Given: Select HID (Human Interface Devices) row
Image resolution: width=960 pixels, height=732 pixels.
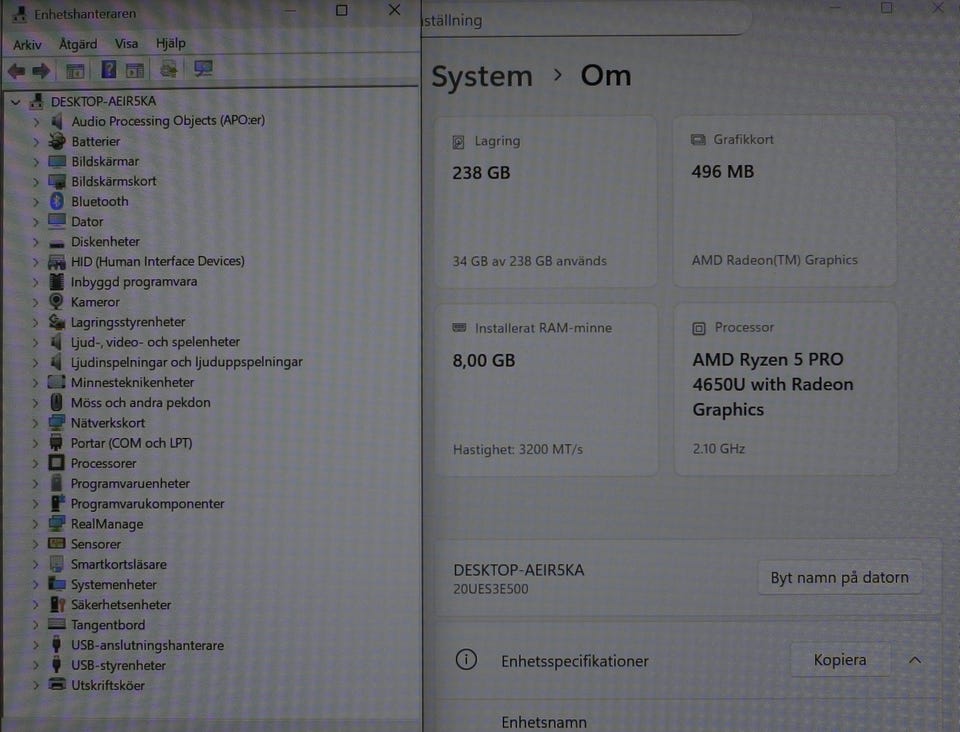Looking at the screenshot, I should point(157,261).
